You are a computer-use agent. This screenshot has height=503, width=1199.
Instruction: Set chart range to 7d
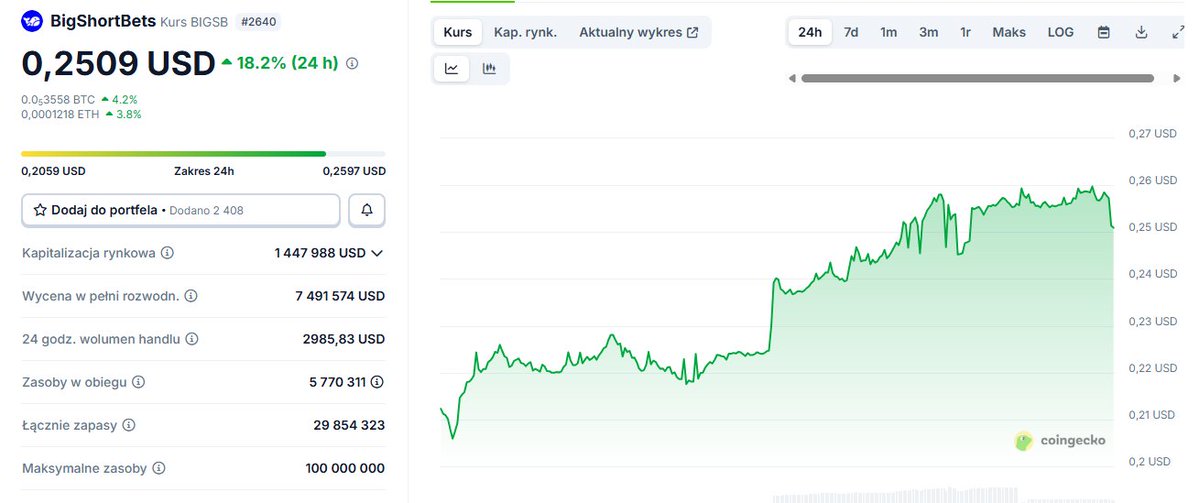click(x=851, y=32)
